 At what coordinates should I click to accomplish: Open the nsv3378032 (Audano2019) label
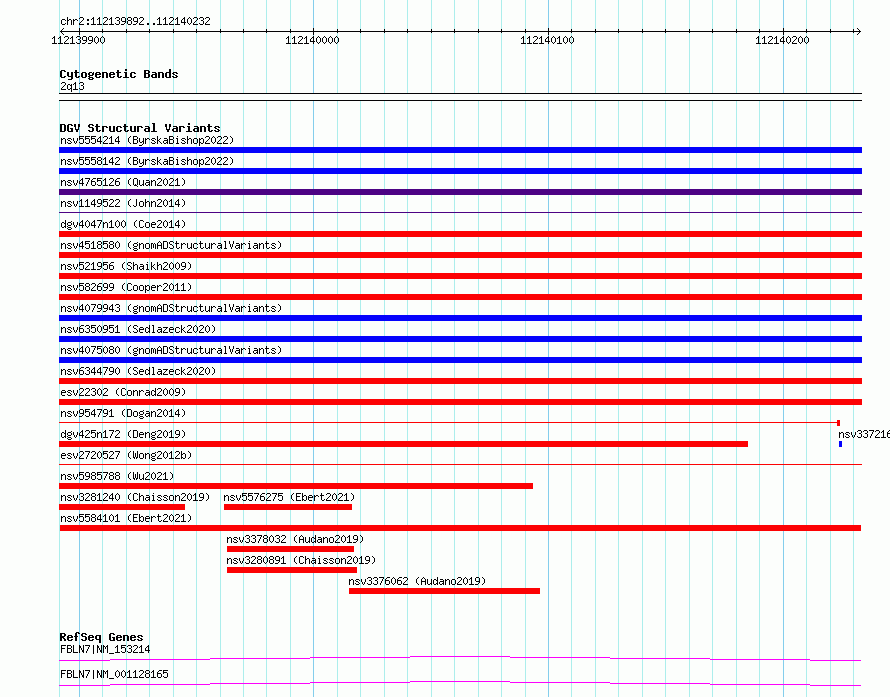coord(295,539)
